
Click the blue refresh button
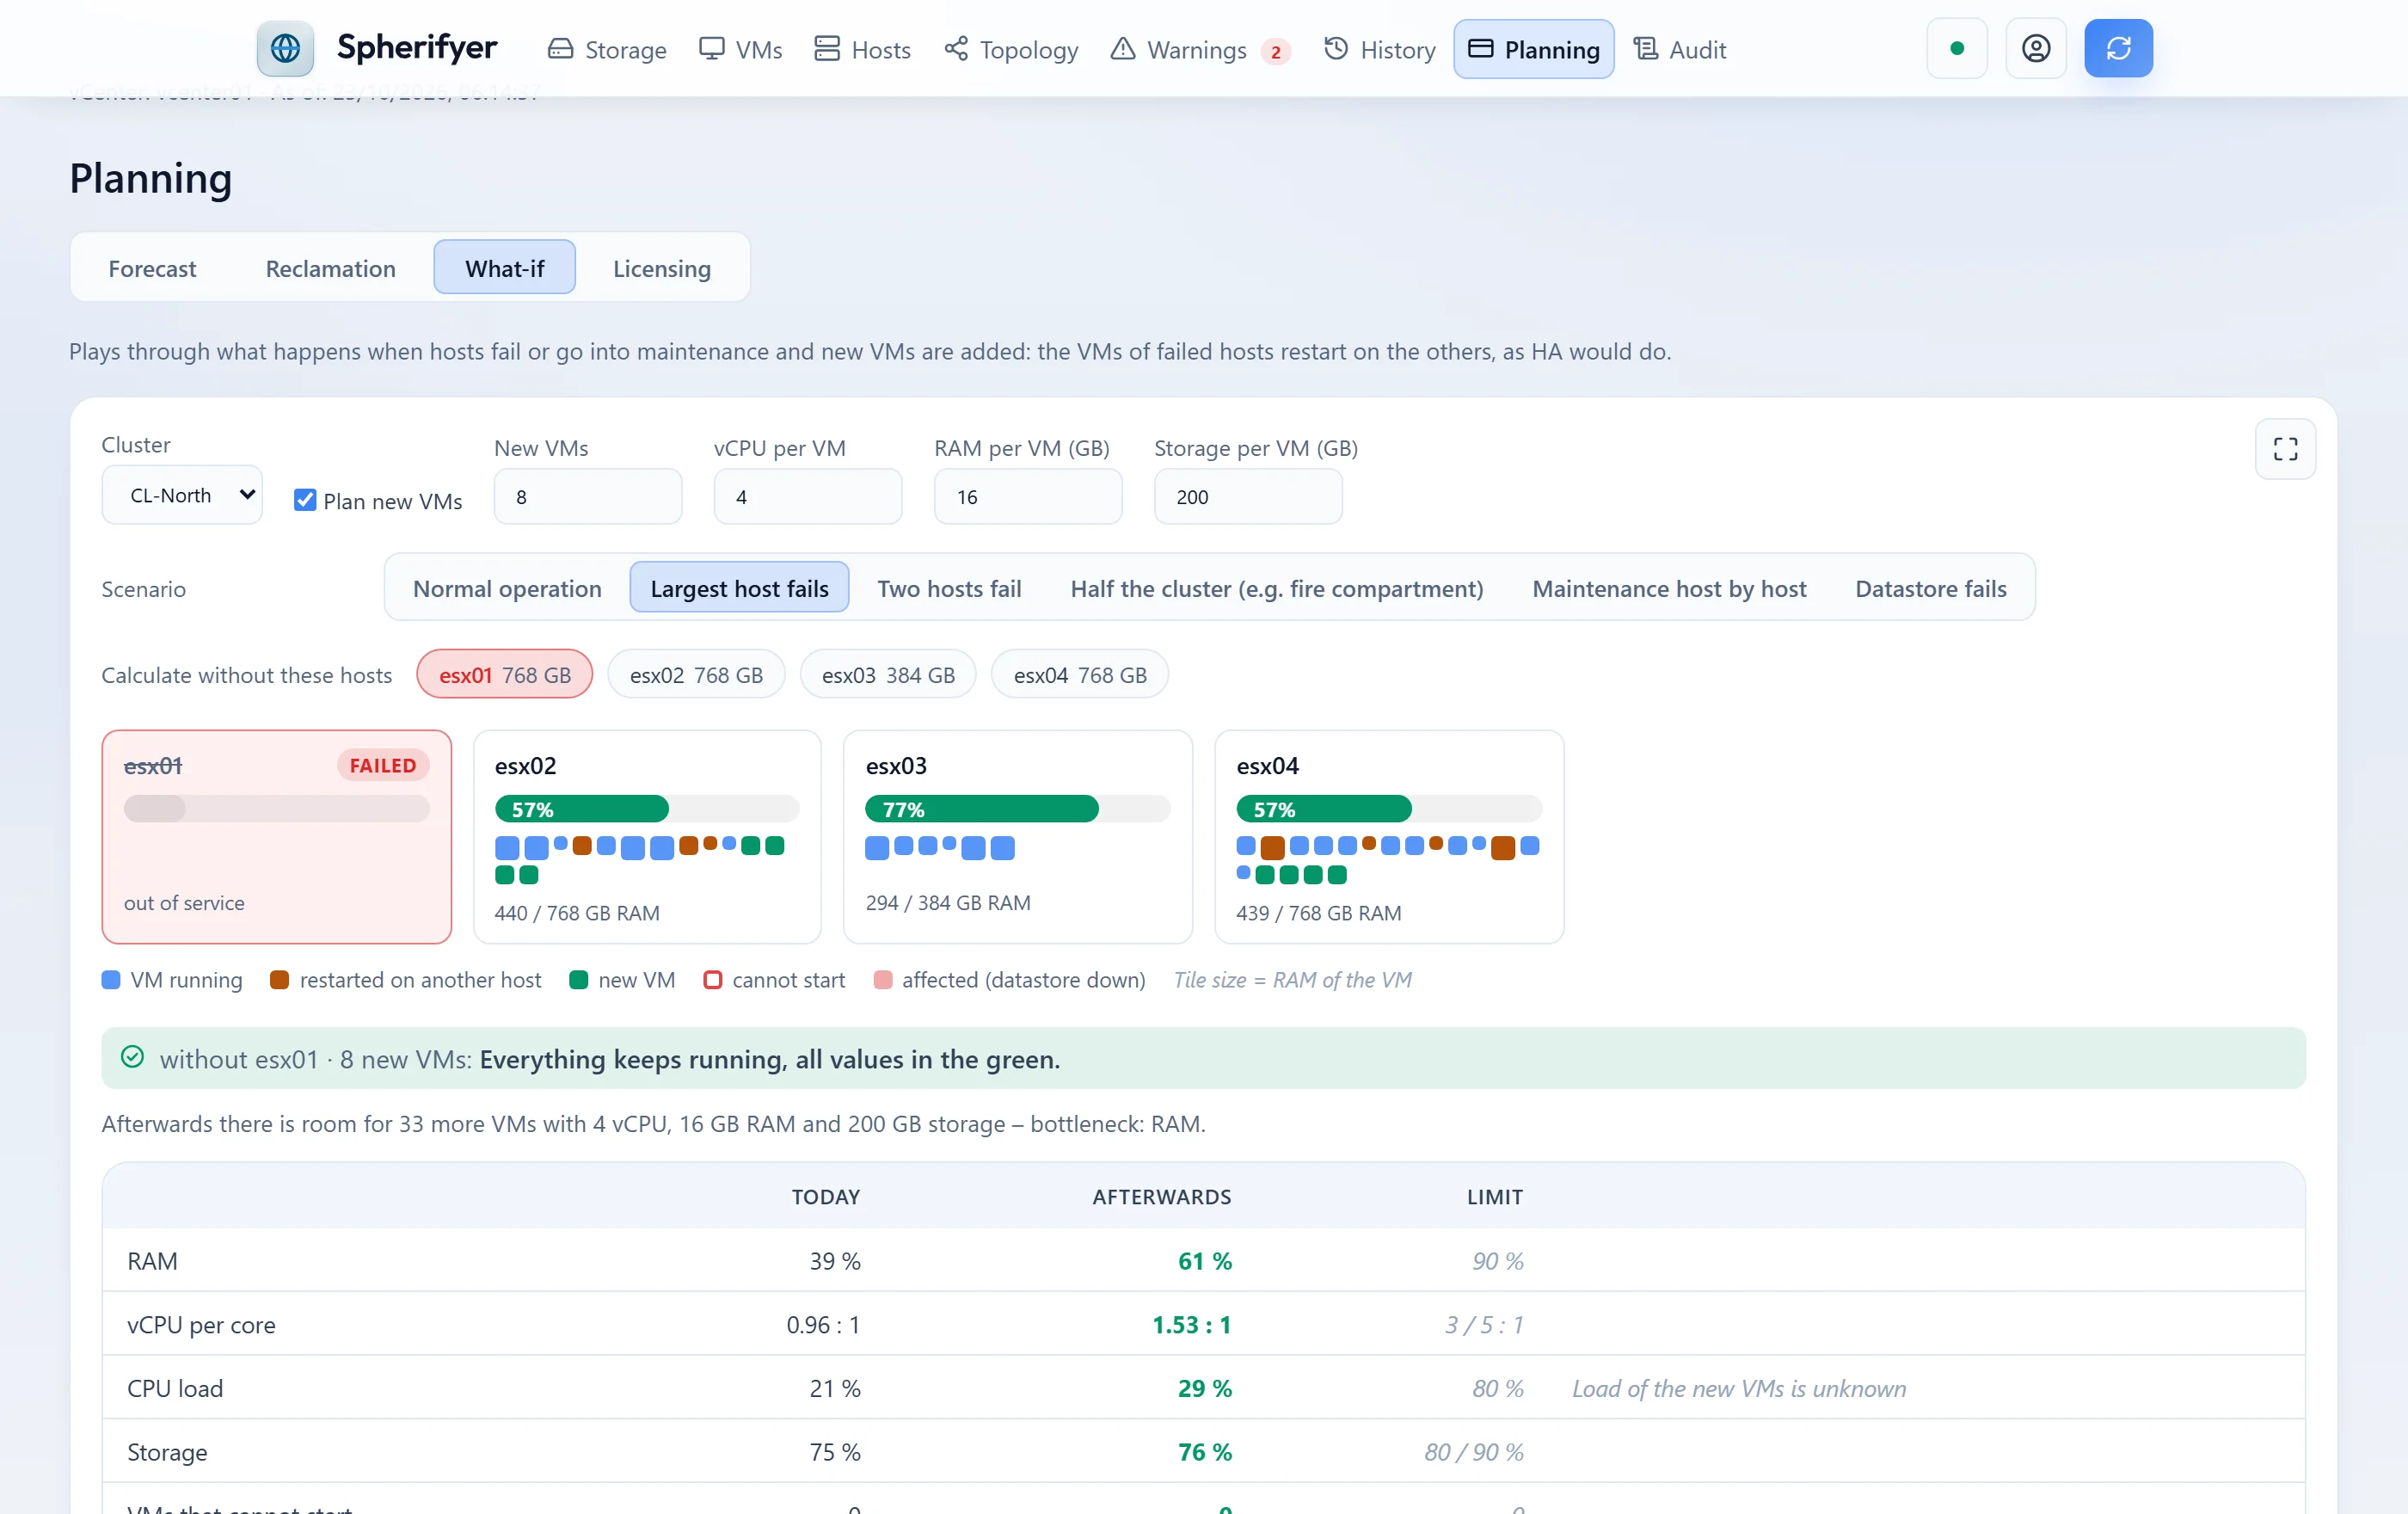tap(2118, 48)
